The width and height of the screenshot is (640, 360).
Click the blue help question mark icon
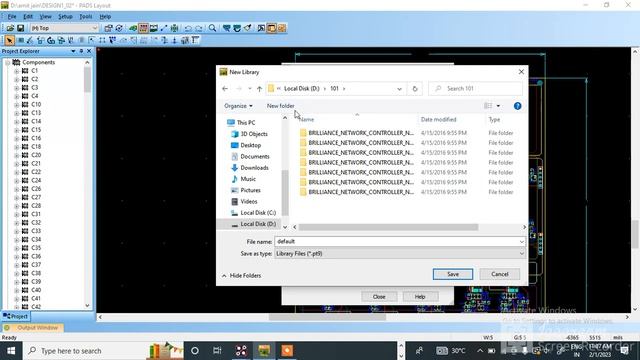click(517, 106)
